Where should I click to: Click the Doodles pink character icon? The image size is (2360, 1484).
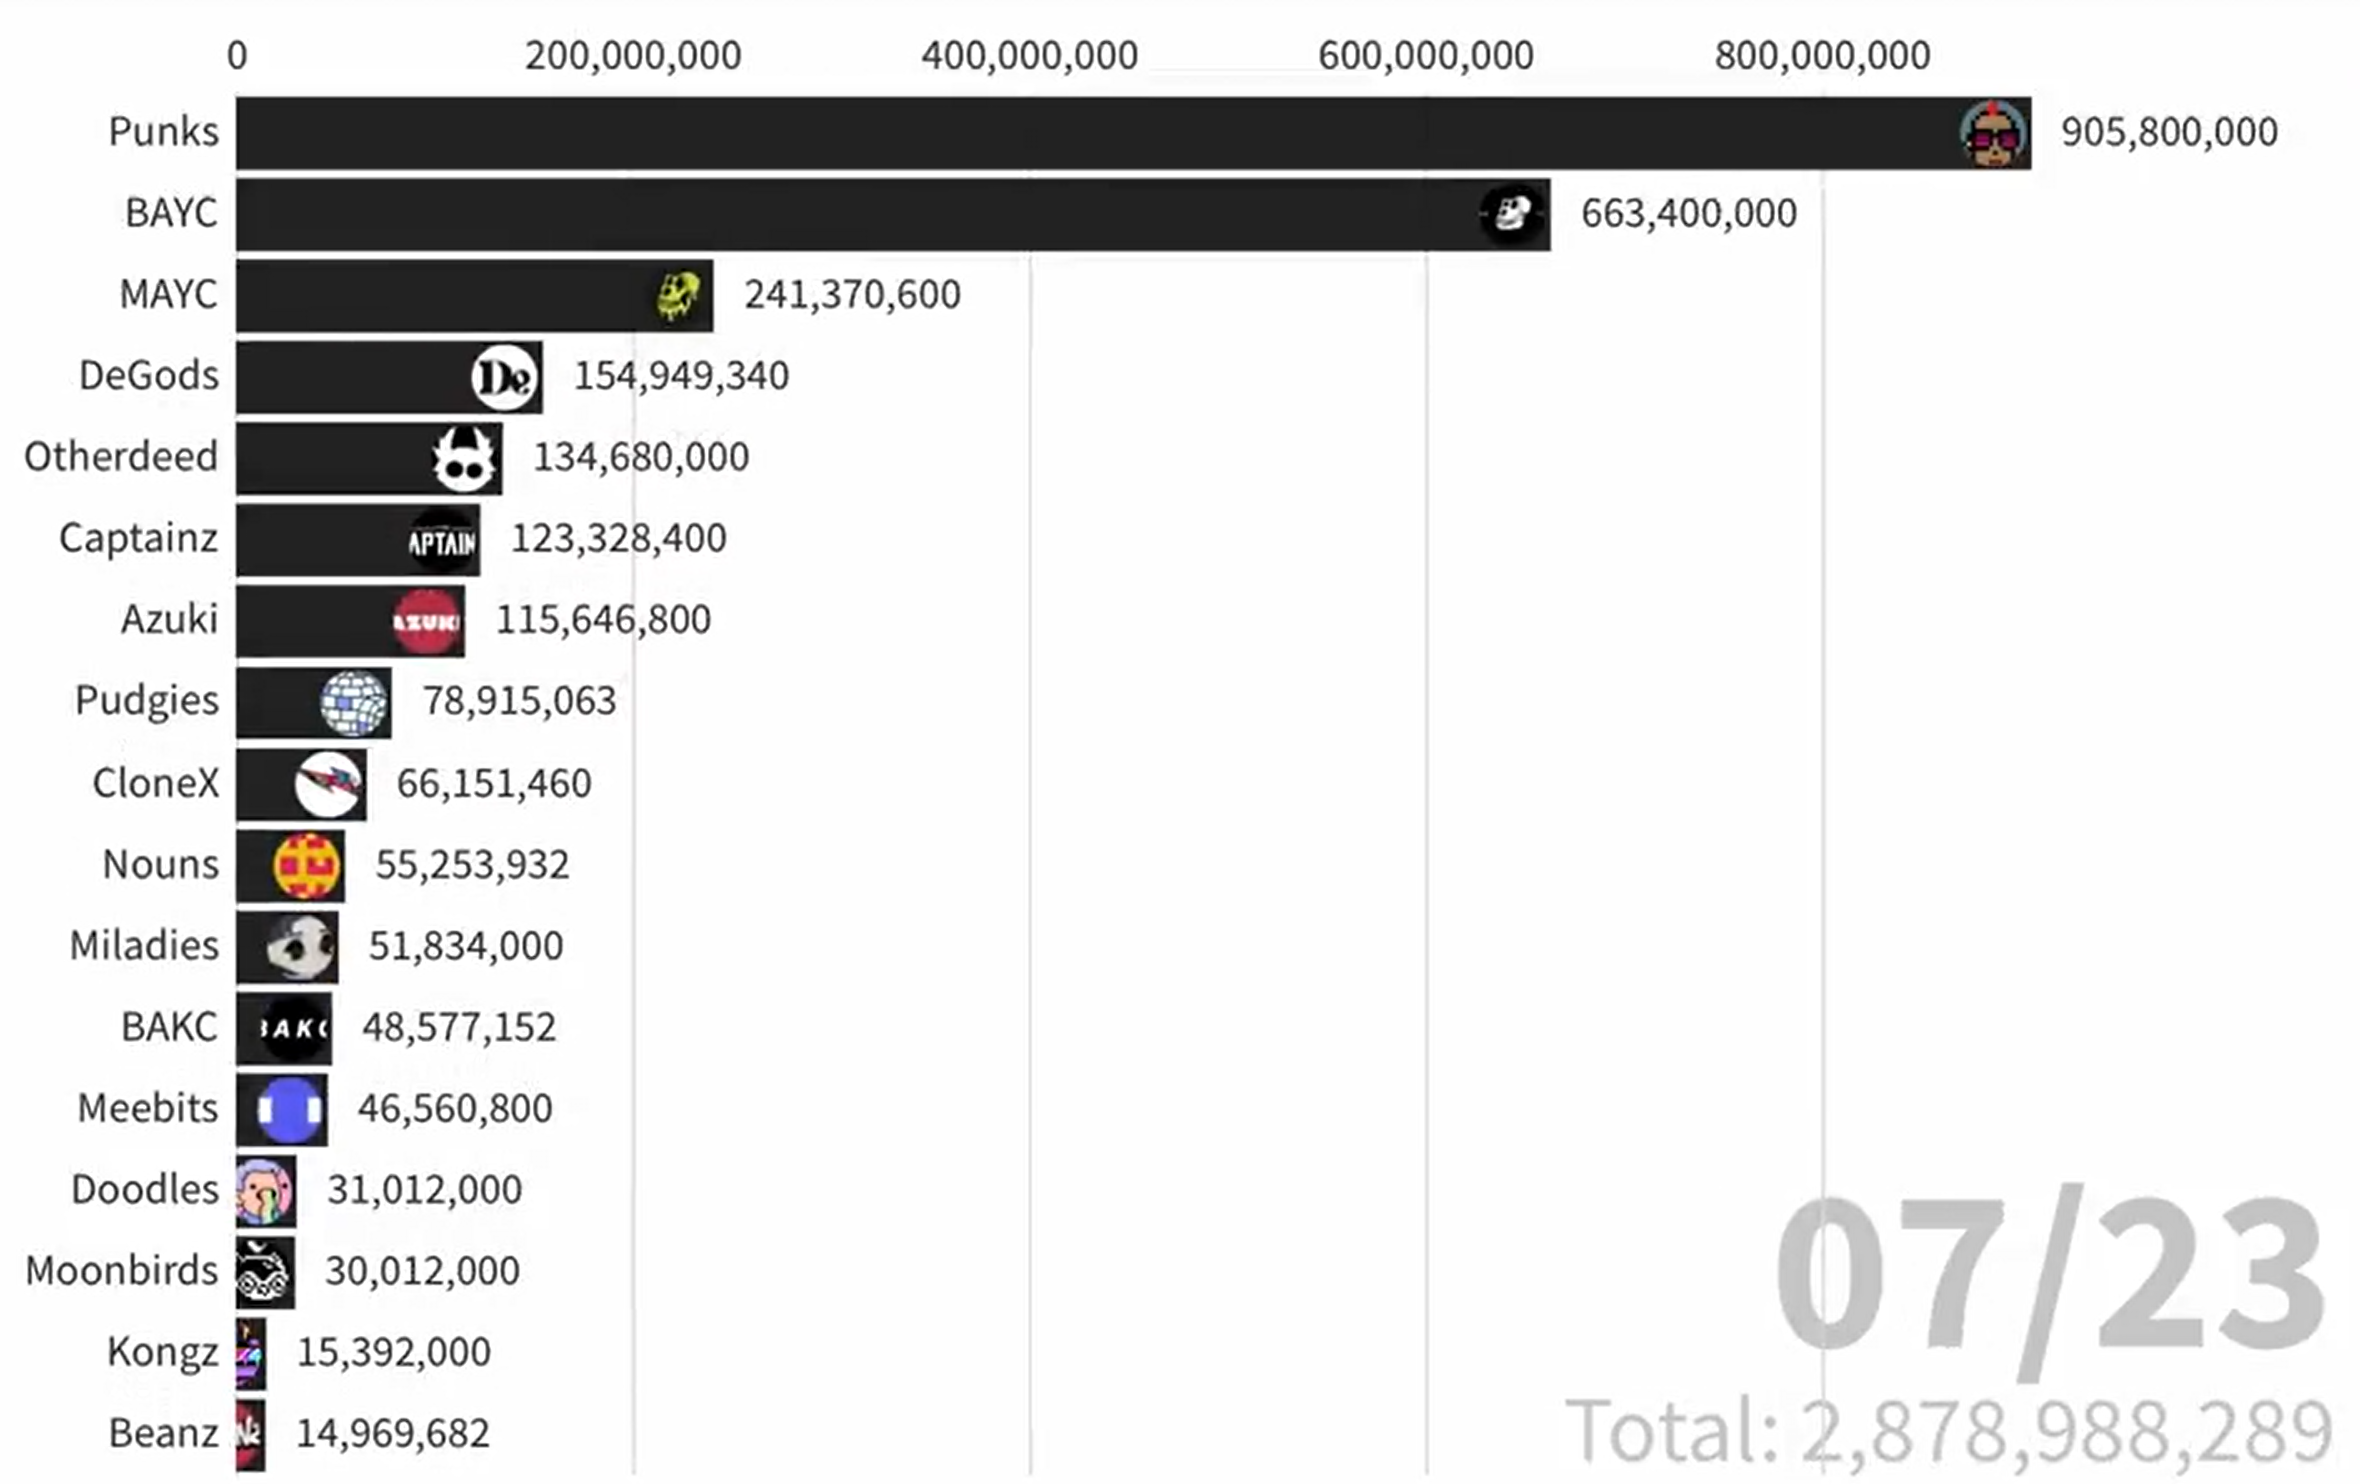pyautogui.click(x=265, y=1191)
